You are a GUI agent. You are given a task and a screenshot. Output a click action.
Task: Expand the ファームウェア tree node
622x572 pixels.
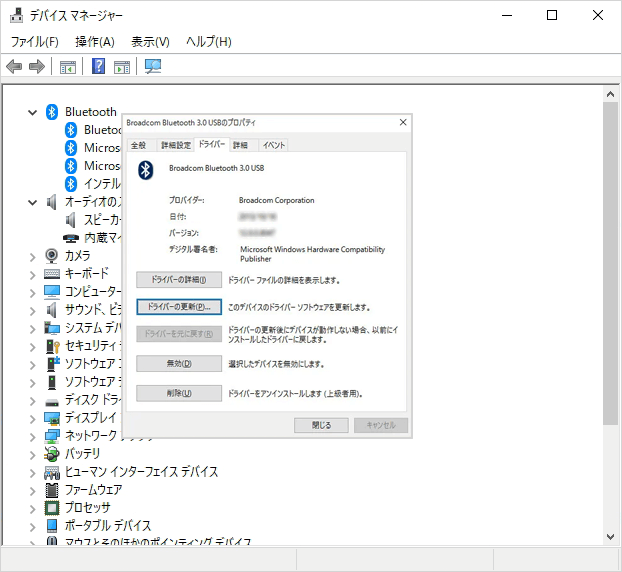point(33,491)
